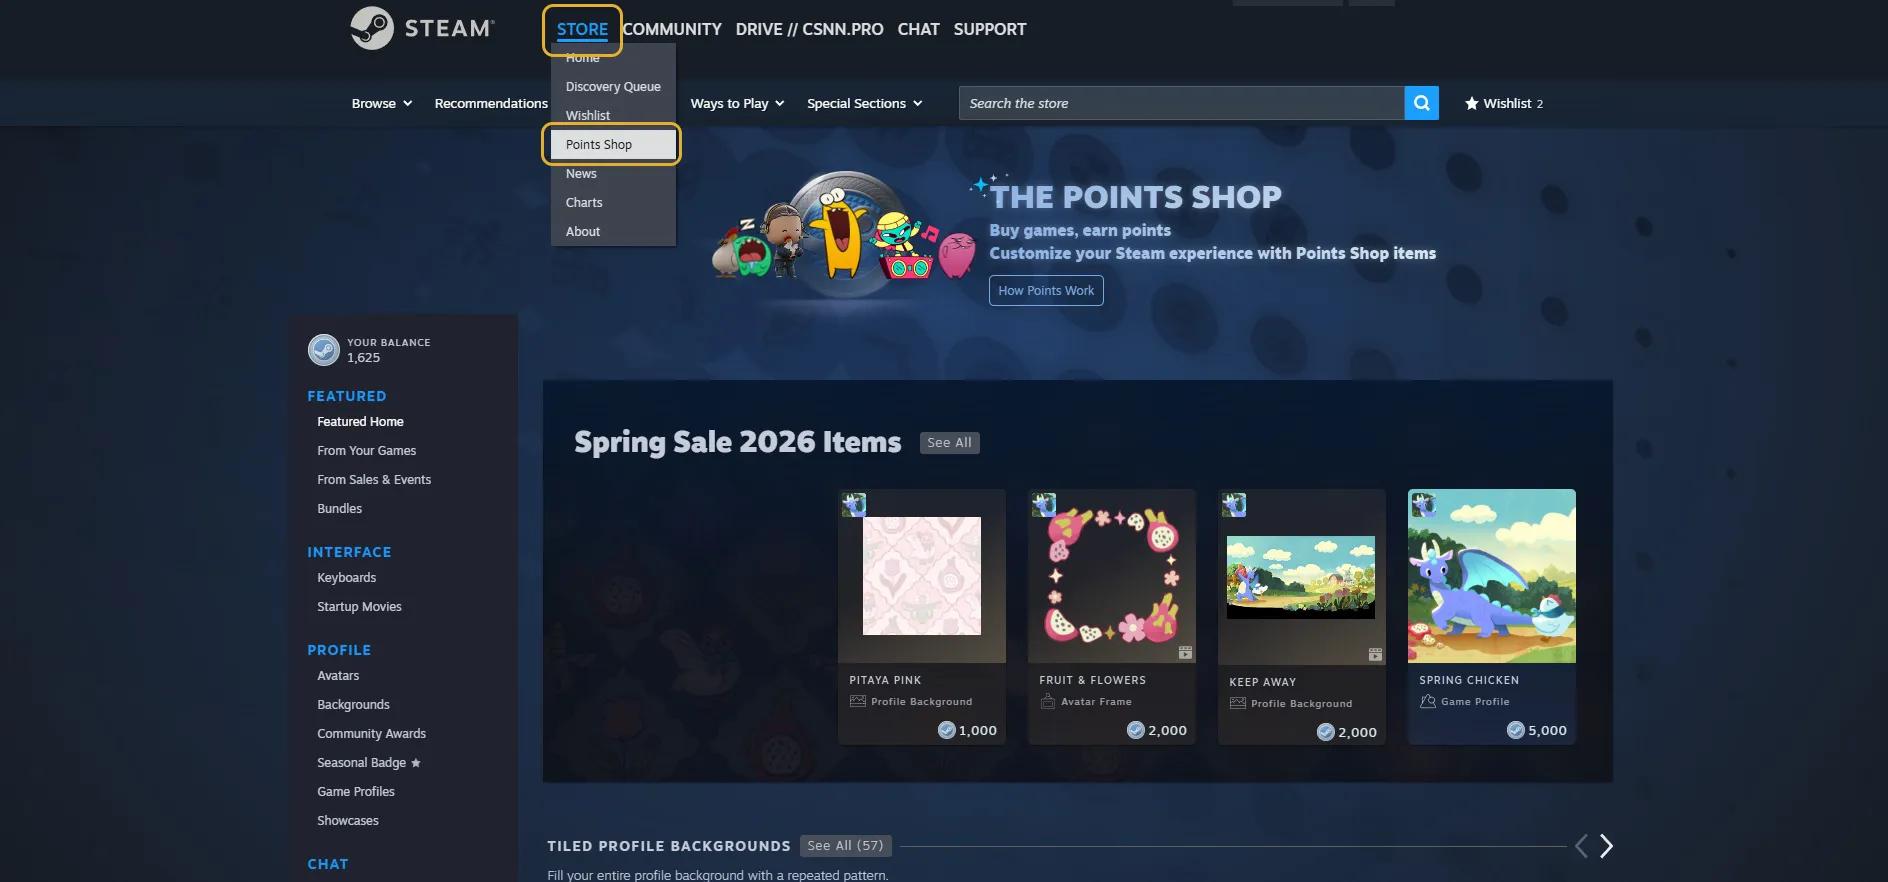The height and width of the screenshot is (882, 1888).
Task: Expand the Ways to Play dropdown
Action: (737, 103)
